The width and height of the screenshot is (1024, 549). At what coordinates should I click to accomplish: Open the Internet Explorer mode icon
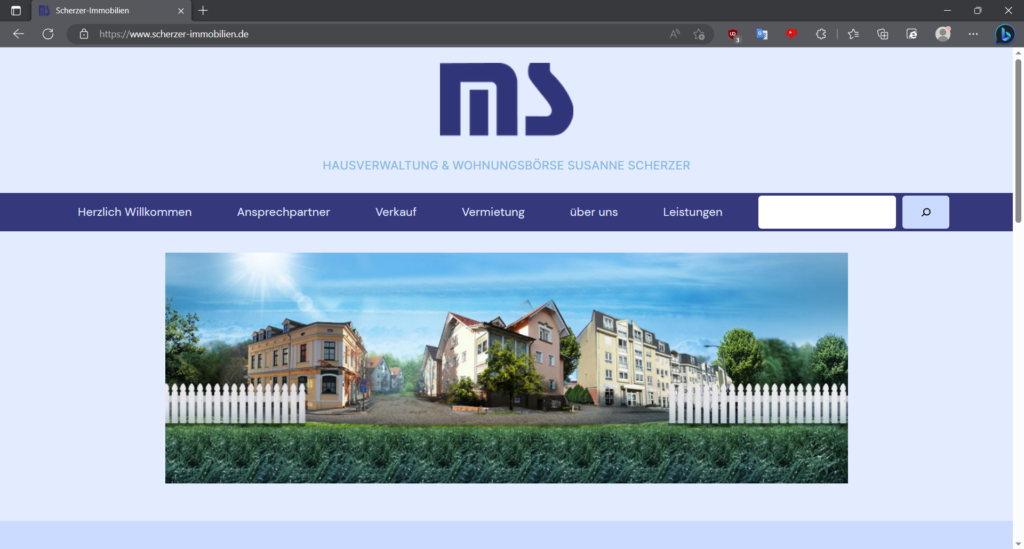coord(912,34)
